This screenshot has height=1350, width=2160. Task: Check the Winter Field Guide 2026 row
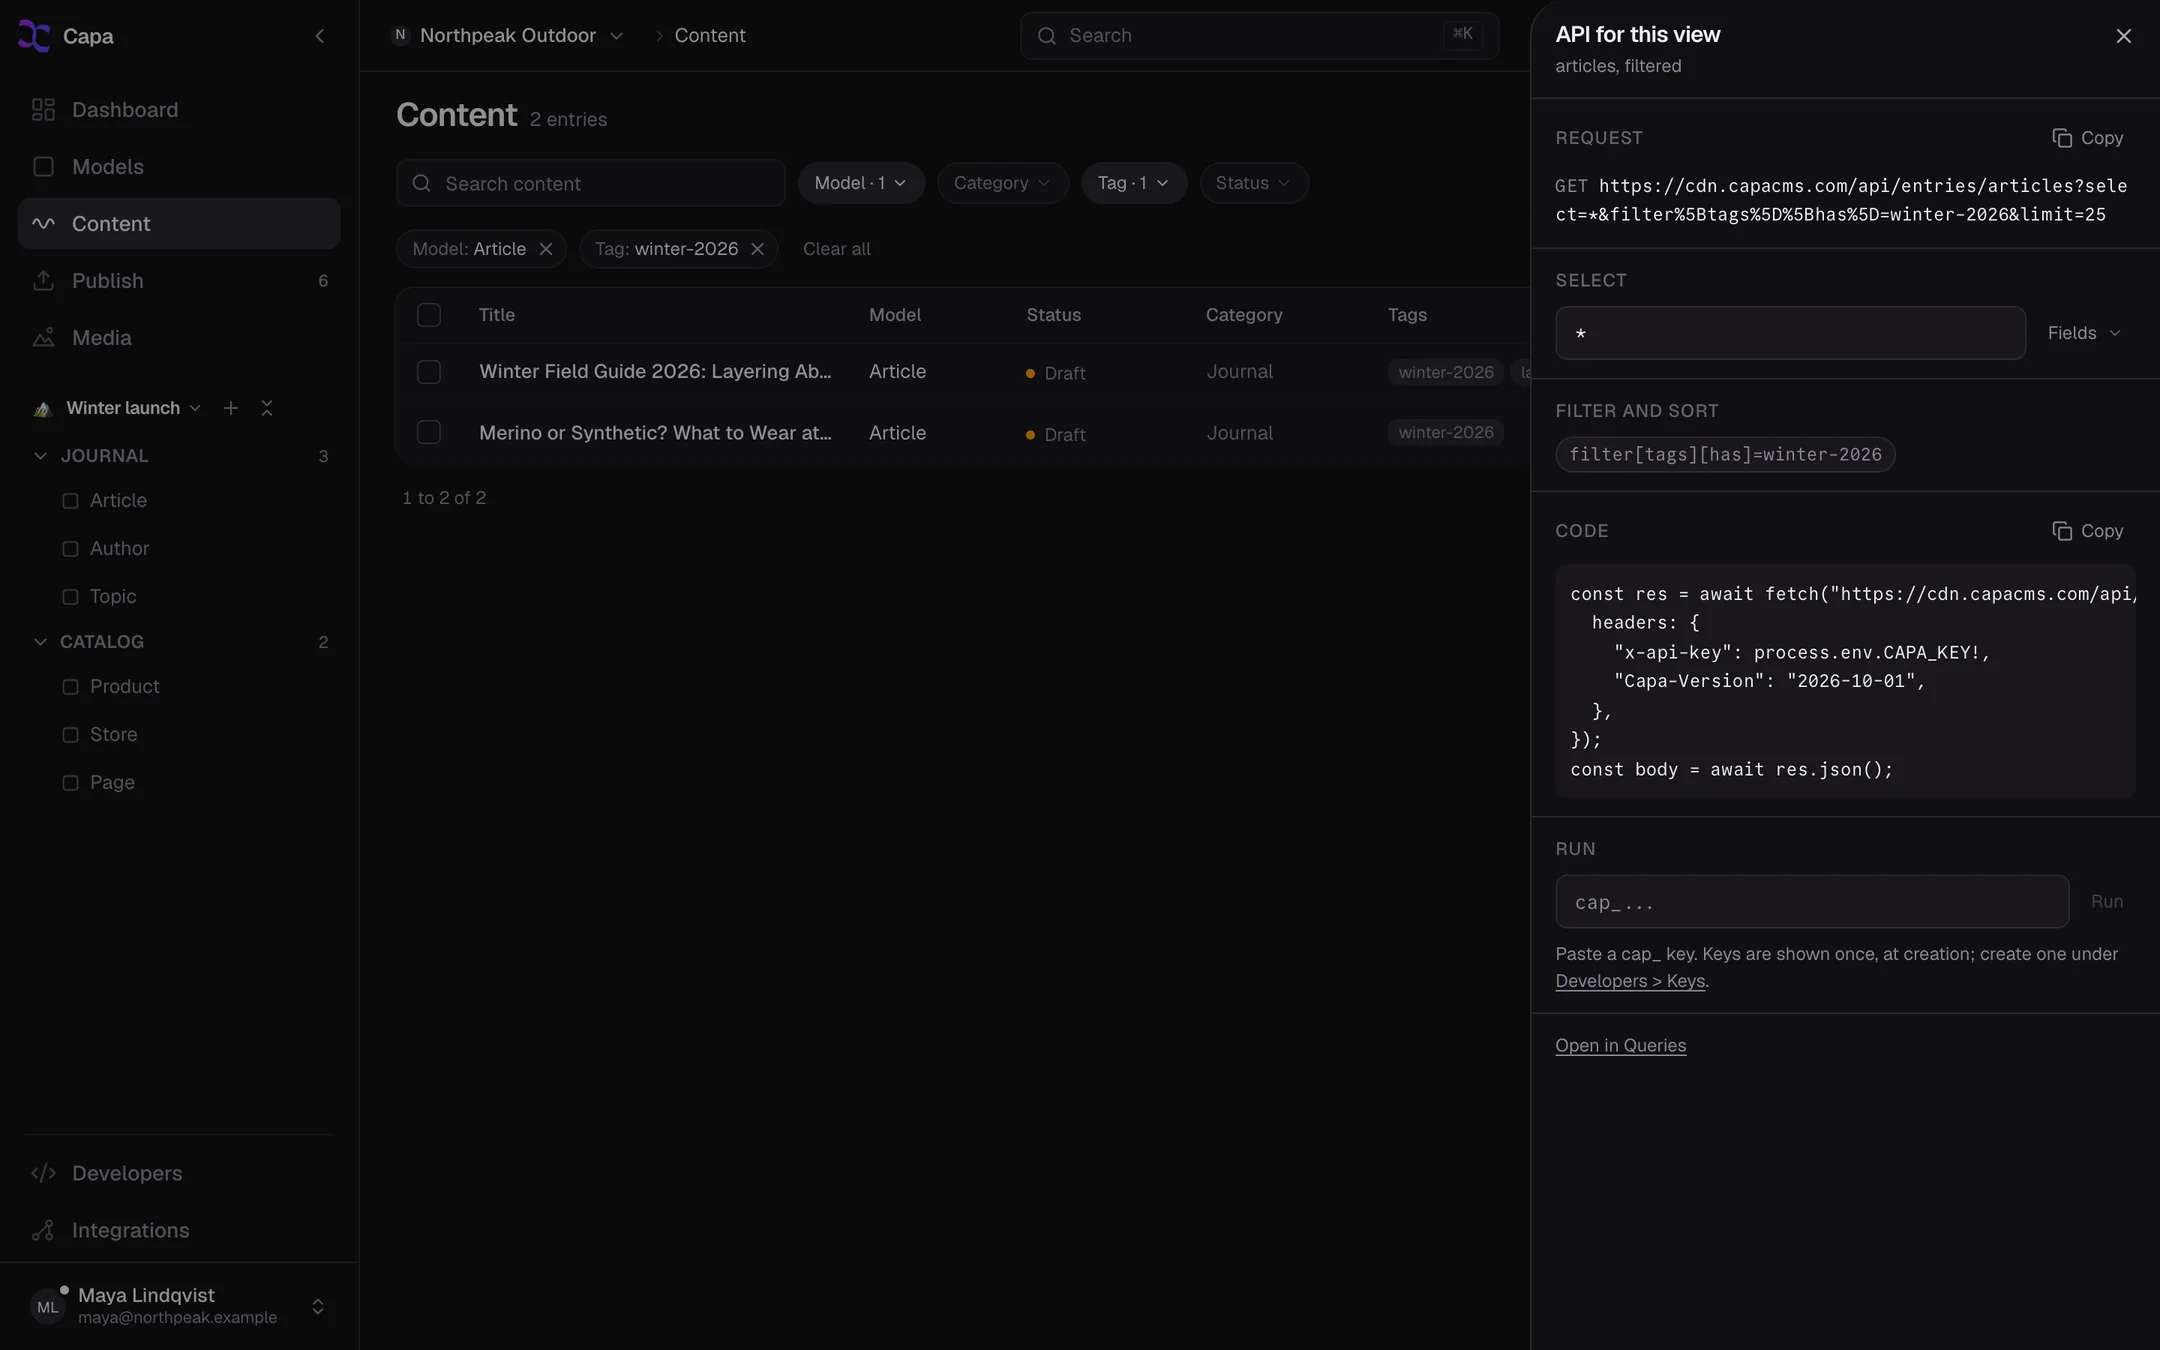point(429,372)
